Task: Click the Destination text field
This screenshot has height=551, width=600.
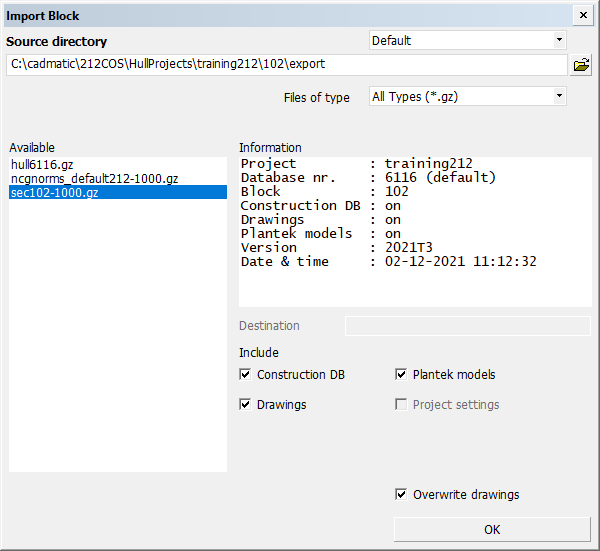Action: tap(468, 326)
